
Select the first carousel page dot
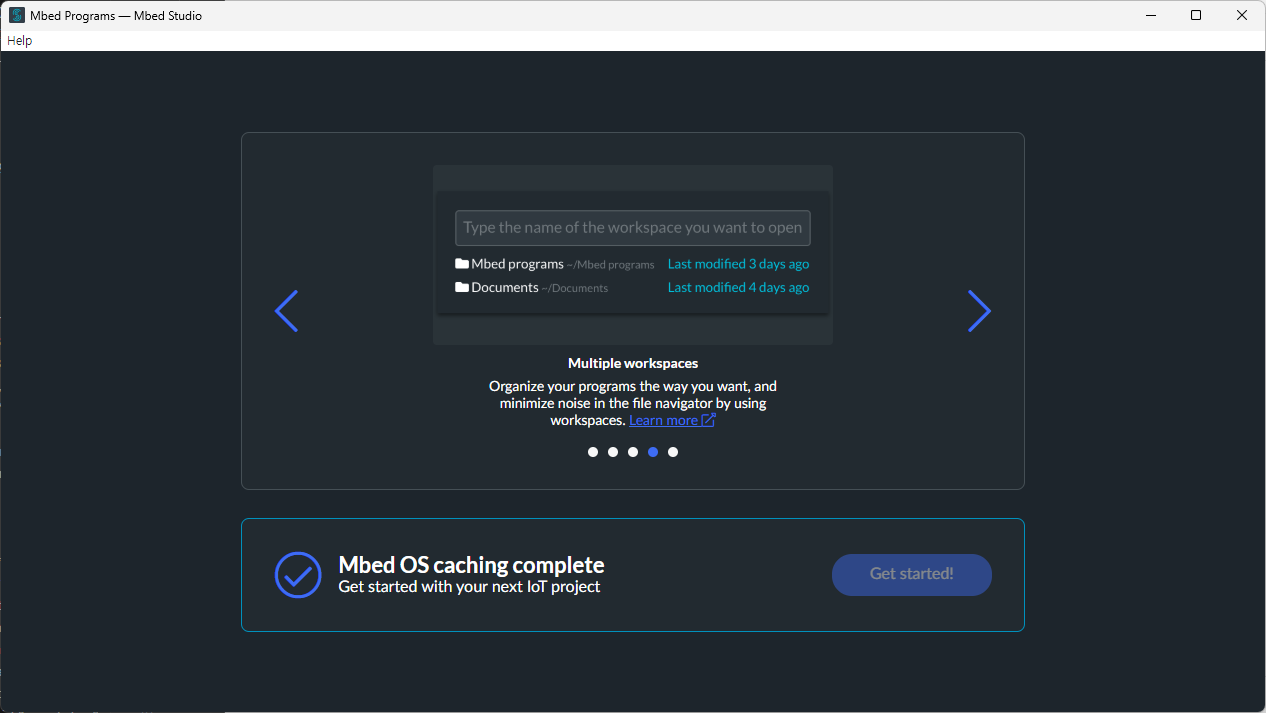coord(593,452)
